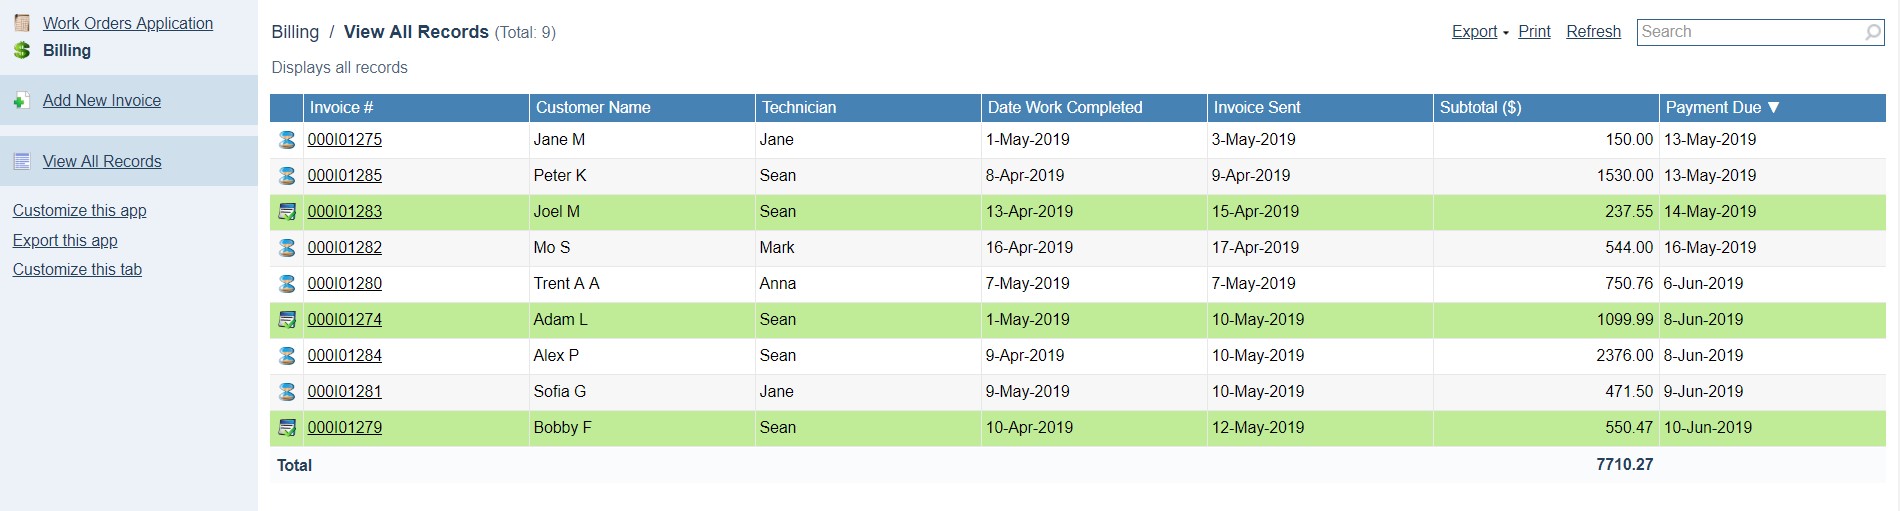Open View All Records tab
1900x511 pixels.
pos(102,162)
